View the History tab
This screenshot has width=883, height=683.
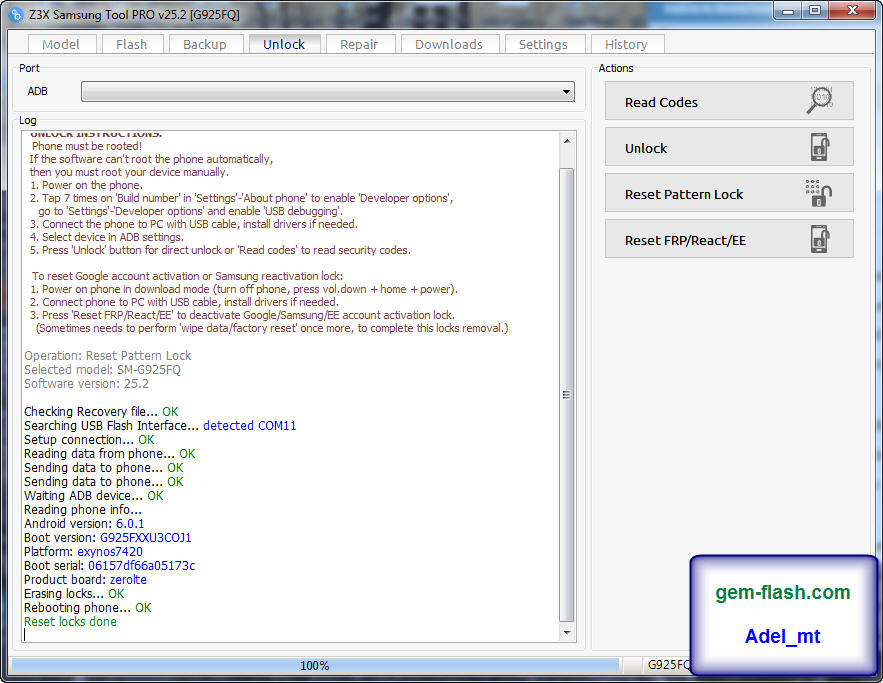coord(626,44)
